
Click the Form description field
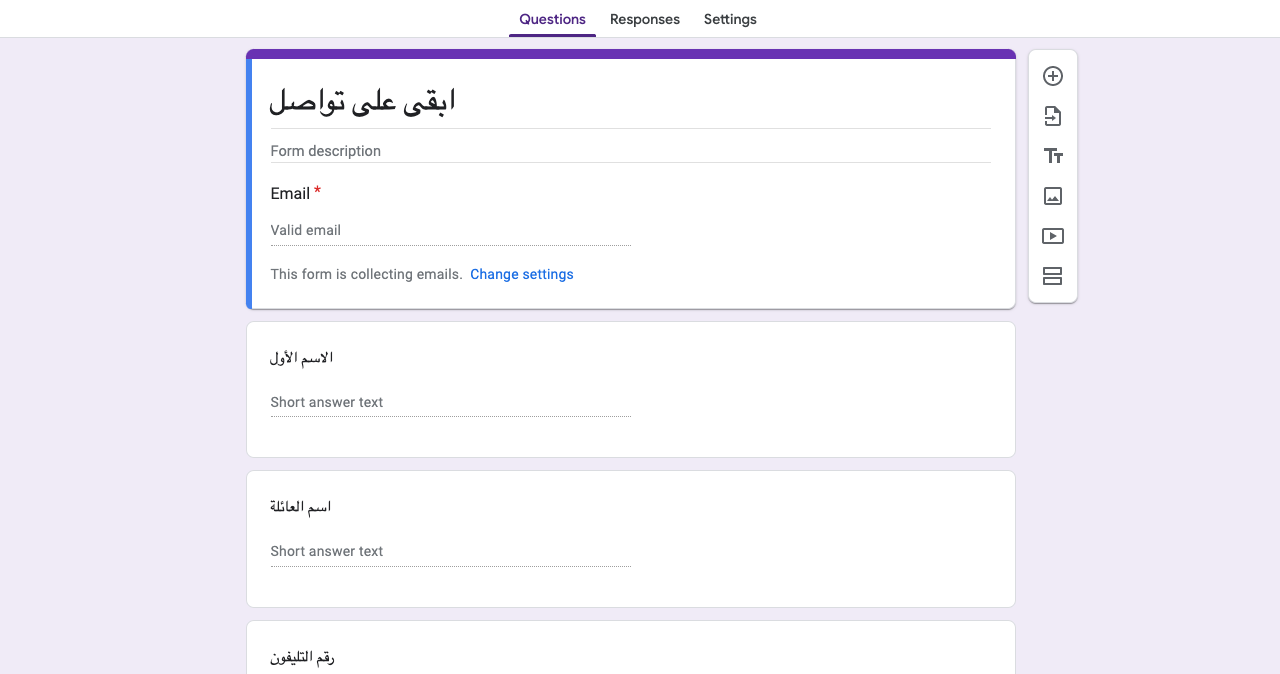coord(630,151)
